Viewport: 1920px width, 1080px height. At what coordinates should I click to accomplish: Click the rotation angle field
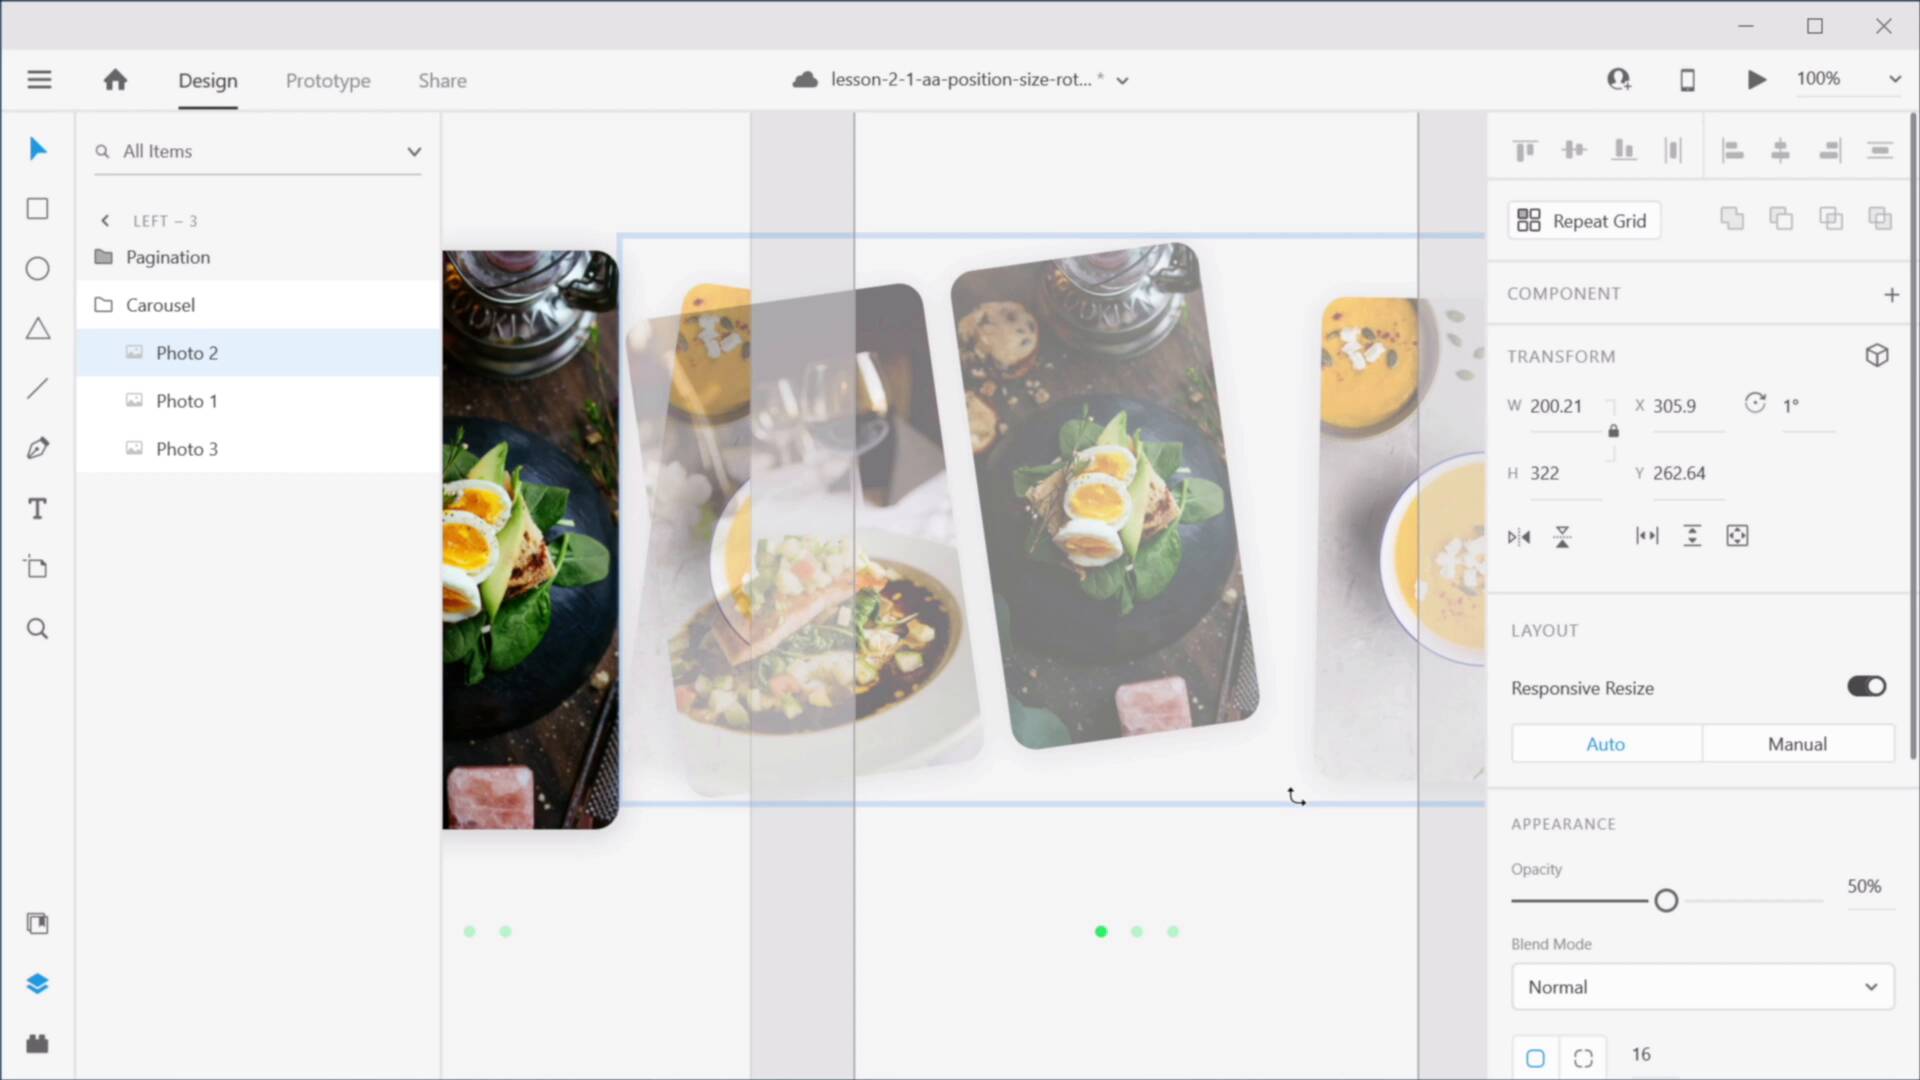point(1808,406)
